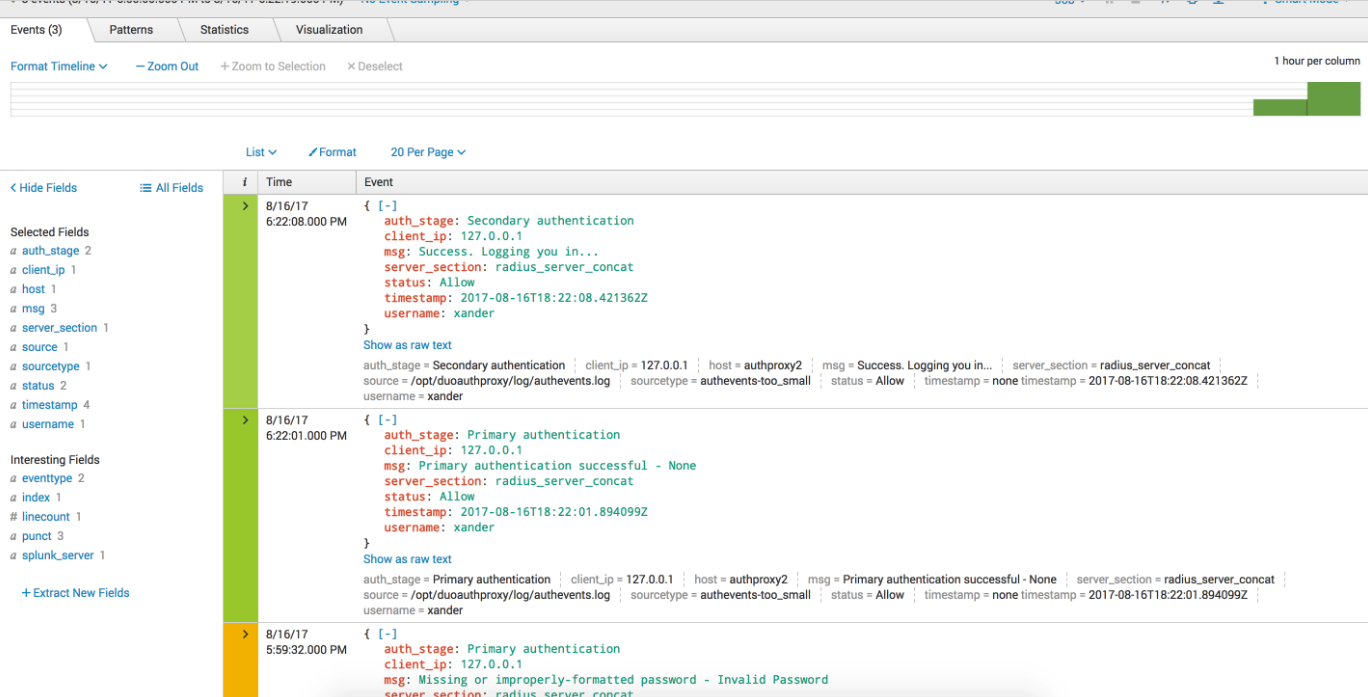Share the search job
The width and height of the screenshot is (1368, 697).
click(x=1163, y=2)
